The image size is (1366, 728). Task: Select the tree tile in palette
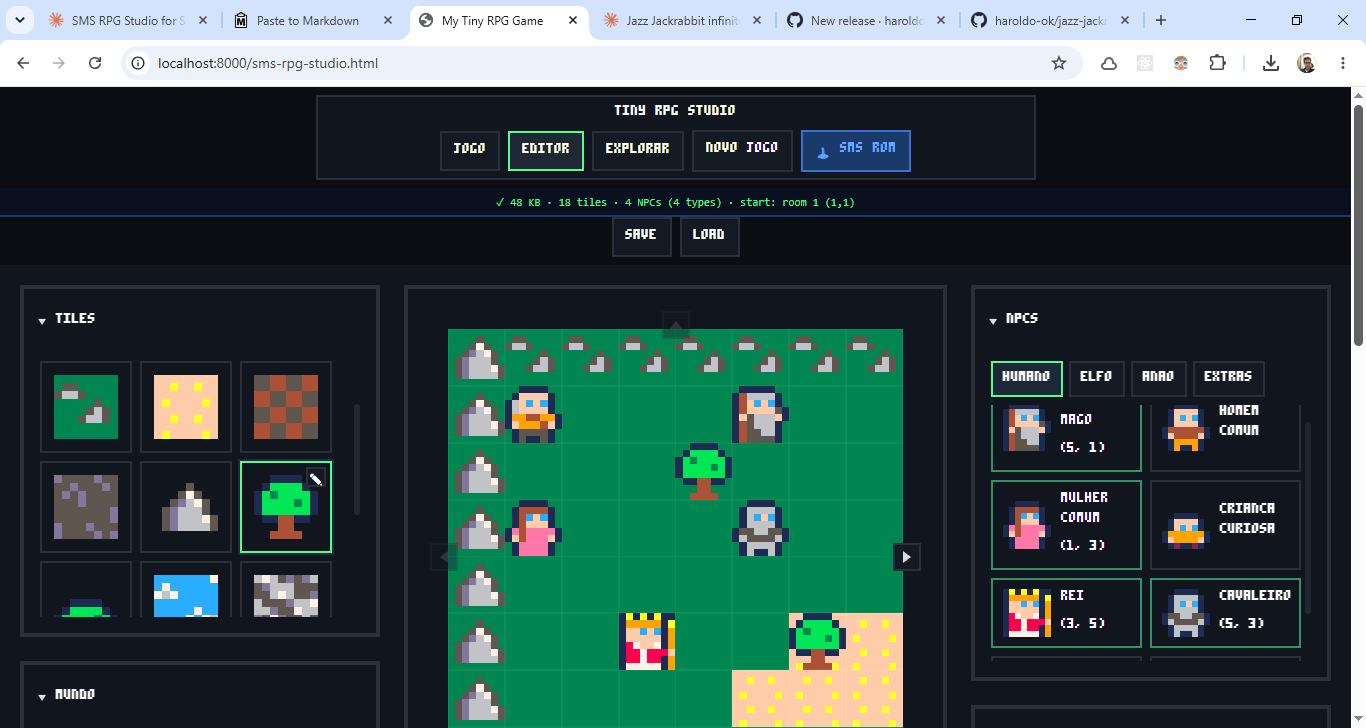pos(286,507)
